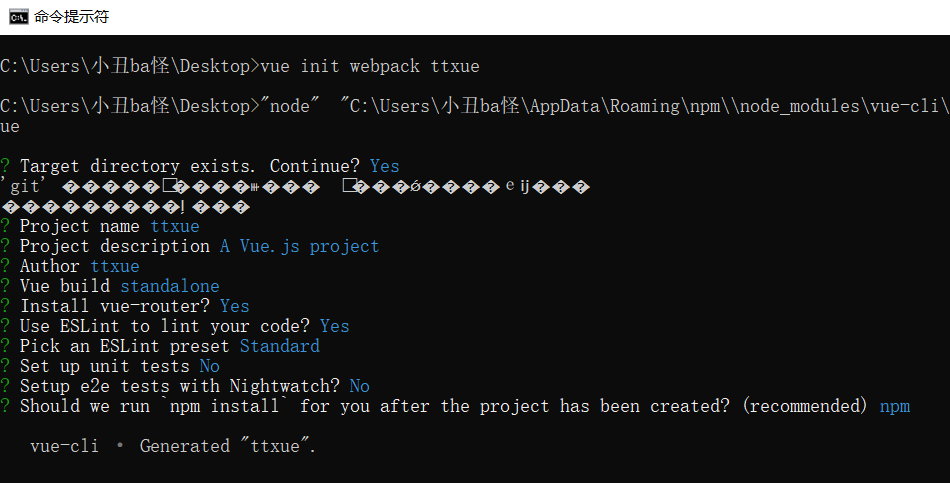Click the 命令提示符 window title text

pos(71,16)
